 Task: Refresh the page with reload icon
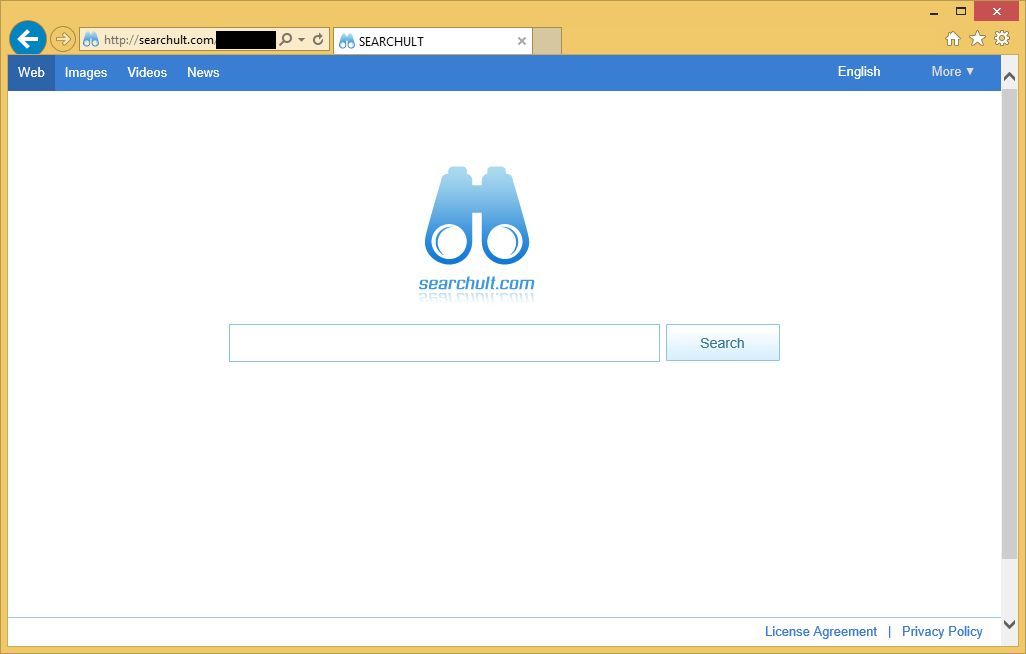[x=318, y=39]
